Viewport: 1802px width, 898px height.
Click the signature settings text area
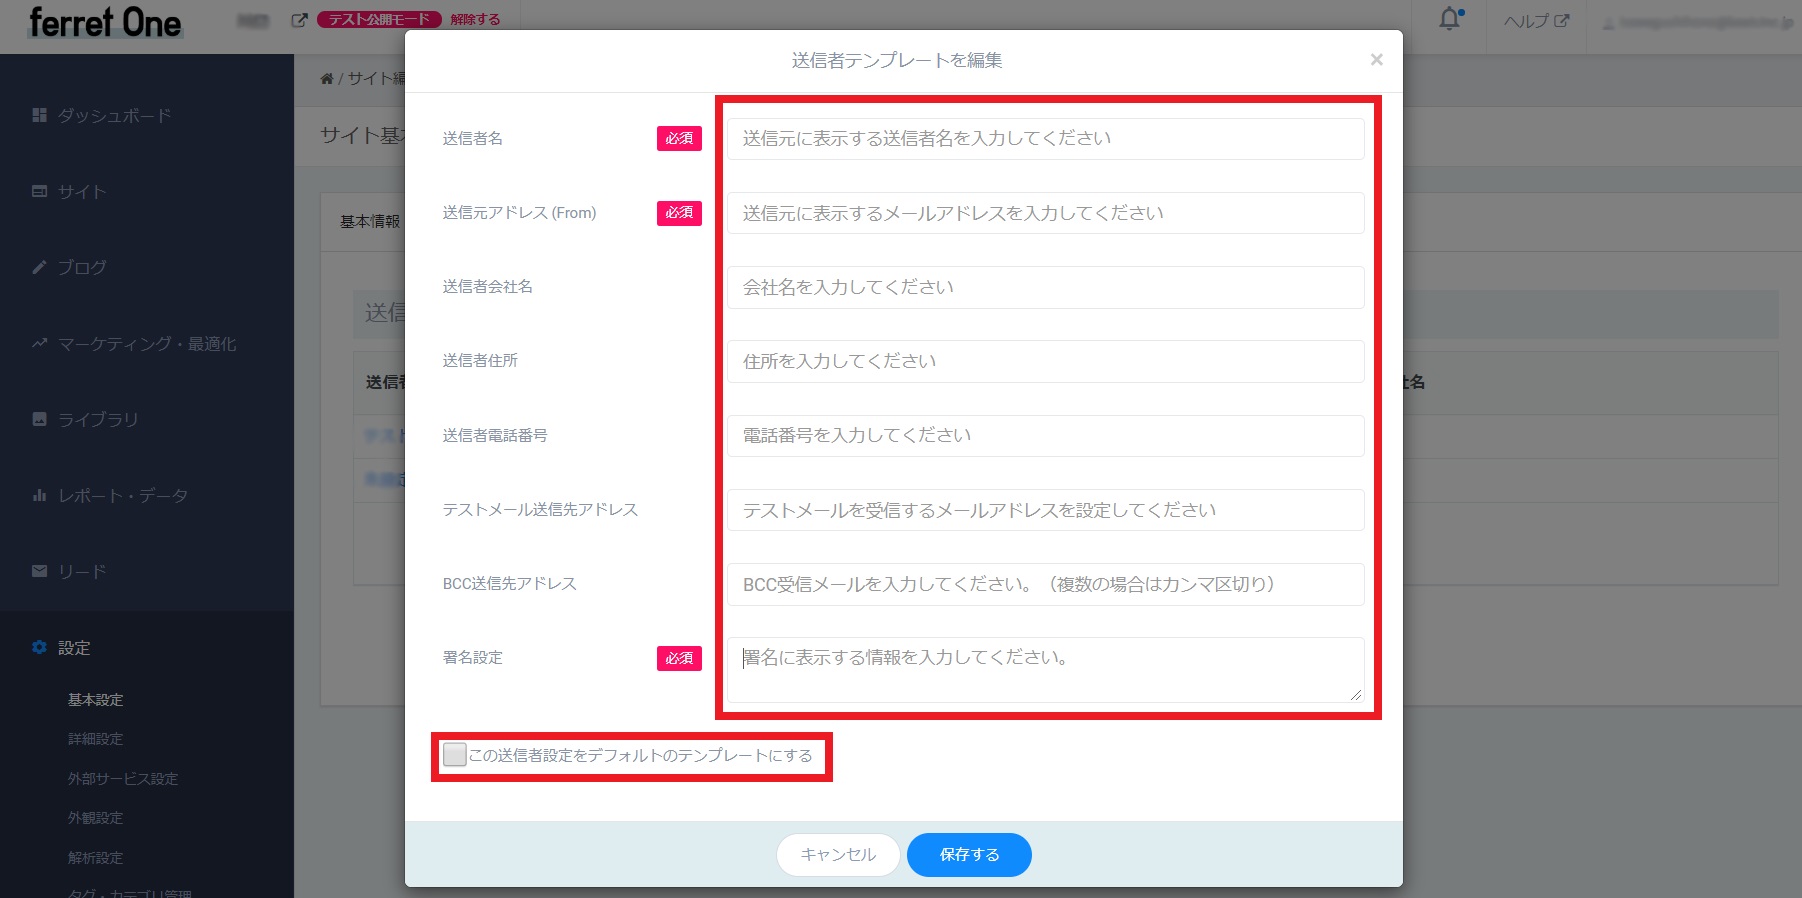[1045, 670]
